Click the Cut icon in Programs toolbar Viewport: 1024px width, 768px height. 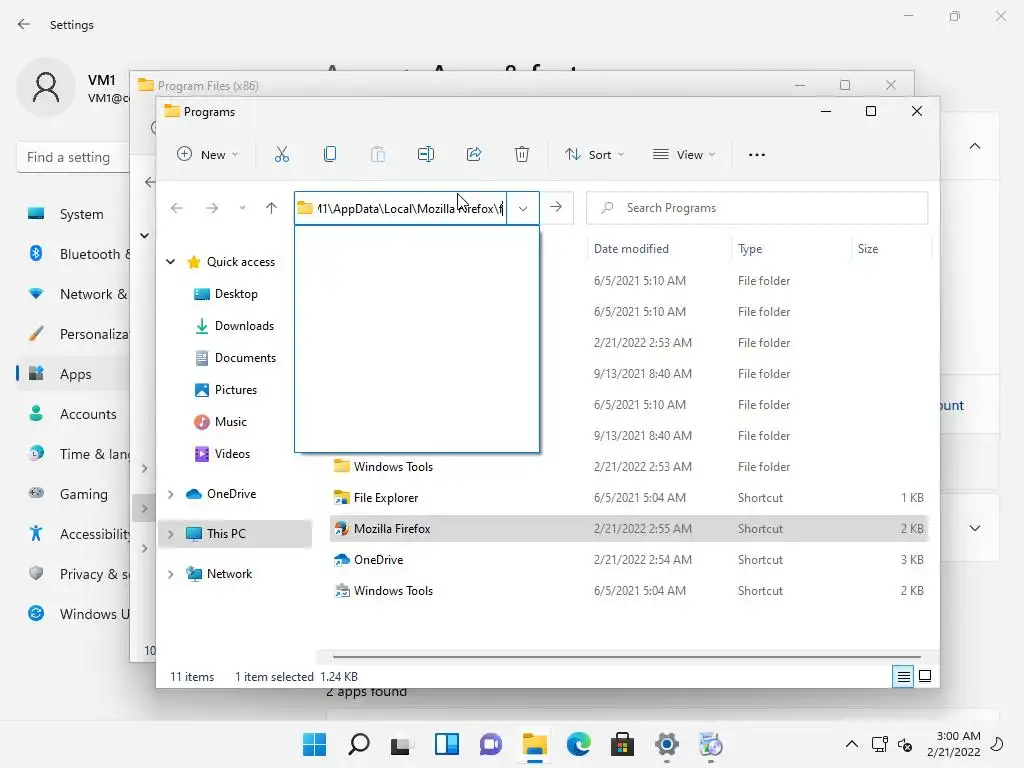pos(281,155)
